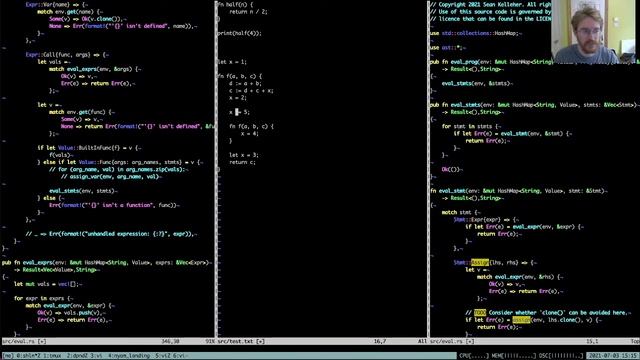Click the Copyright 2021 comment line

click(x=490, y=4)
